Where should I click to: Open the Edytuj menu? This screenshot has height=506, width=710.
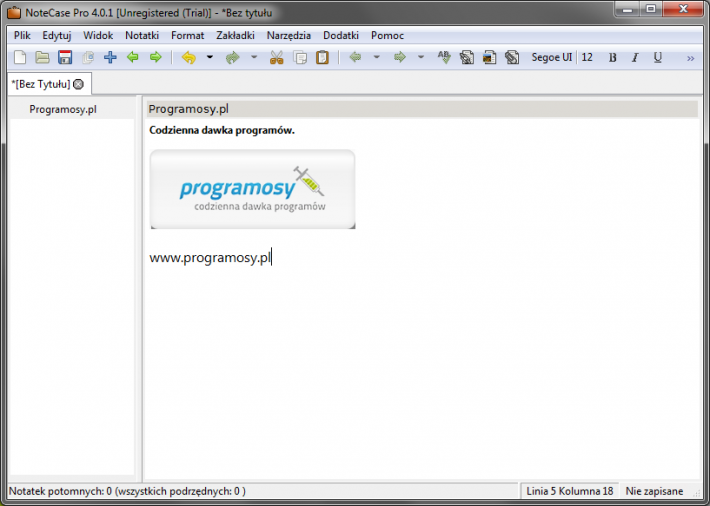click(57, 35)
